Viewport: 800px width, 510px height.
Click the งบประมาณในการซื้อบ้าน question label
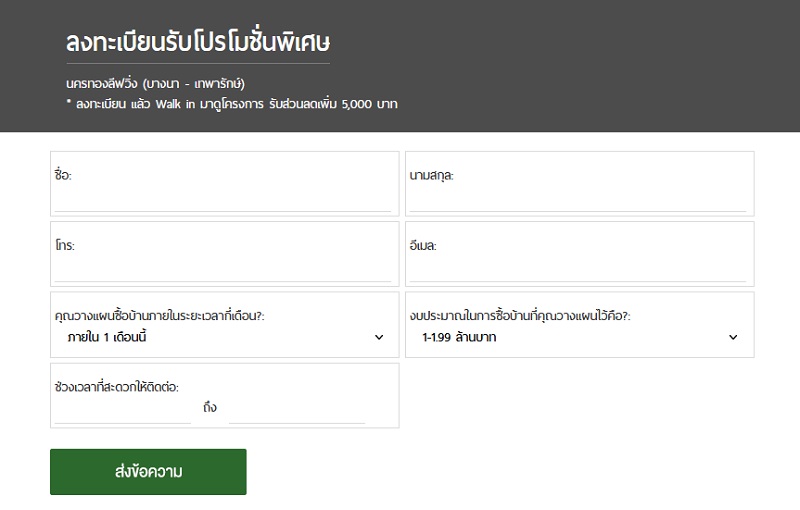[520, 316]
